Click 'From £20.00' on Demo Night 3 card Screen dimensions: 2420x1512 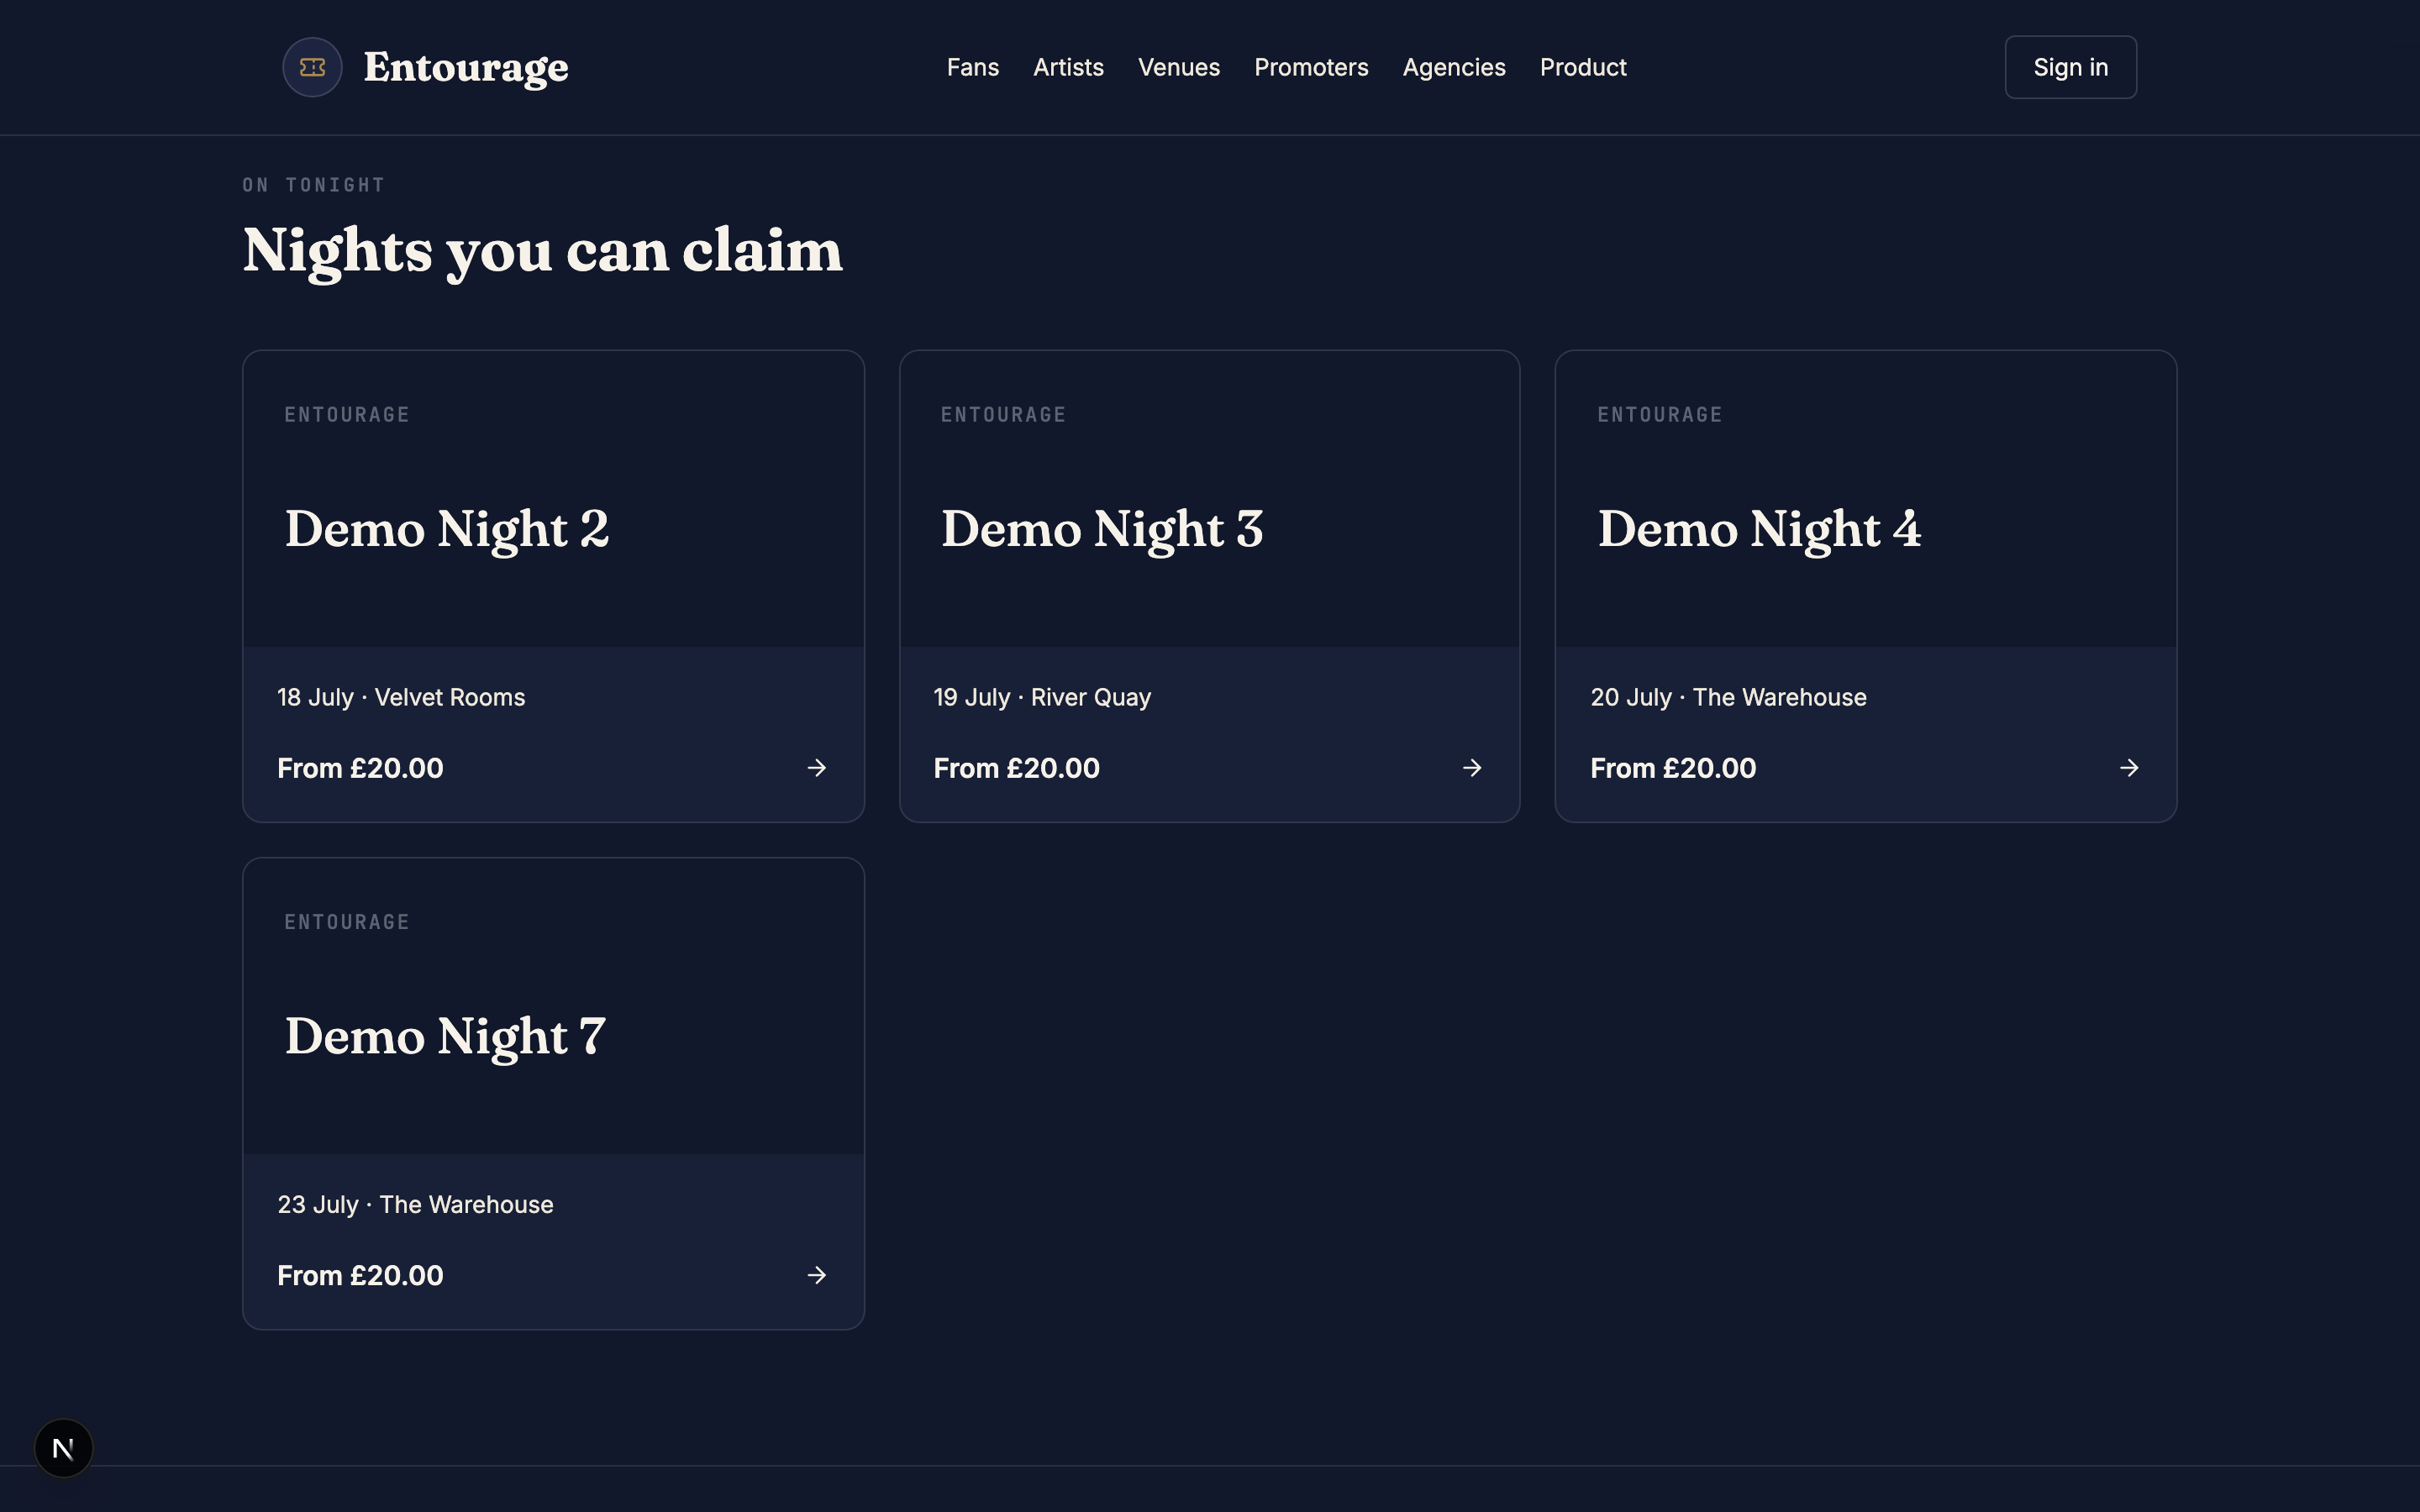coord(1016,768)
